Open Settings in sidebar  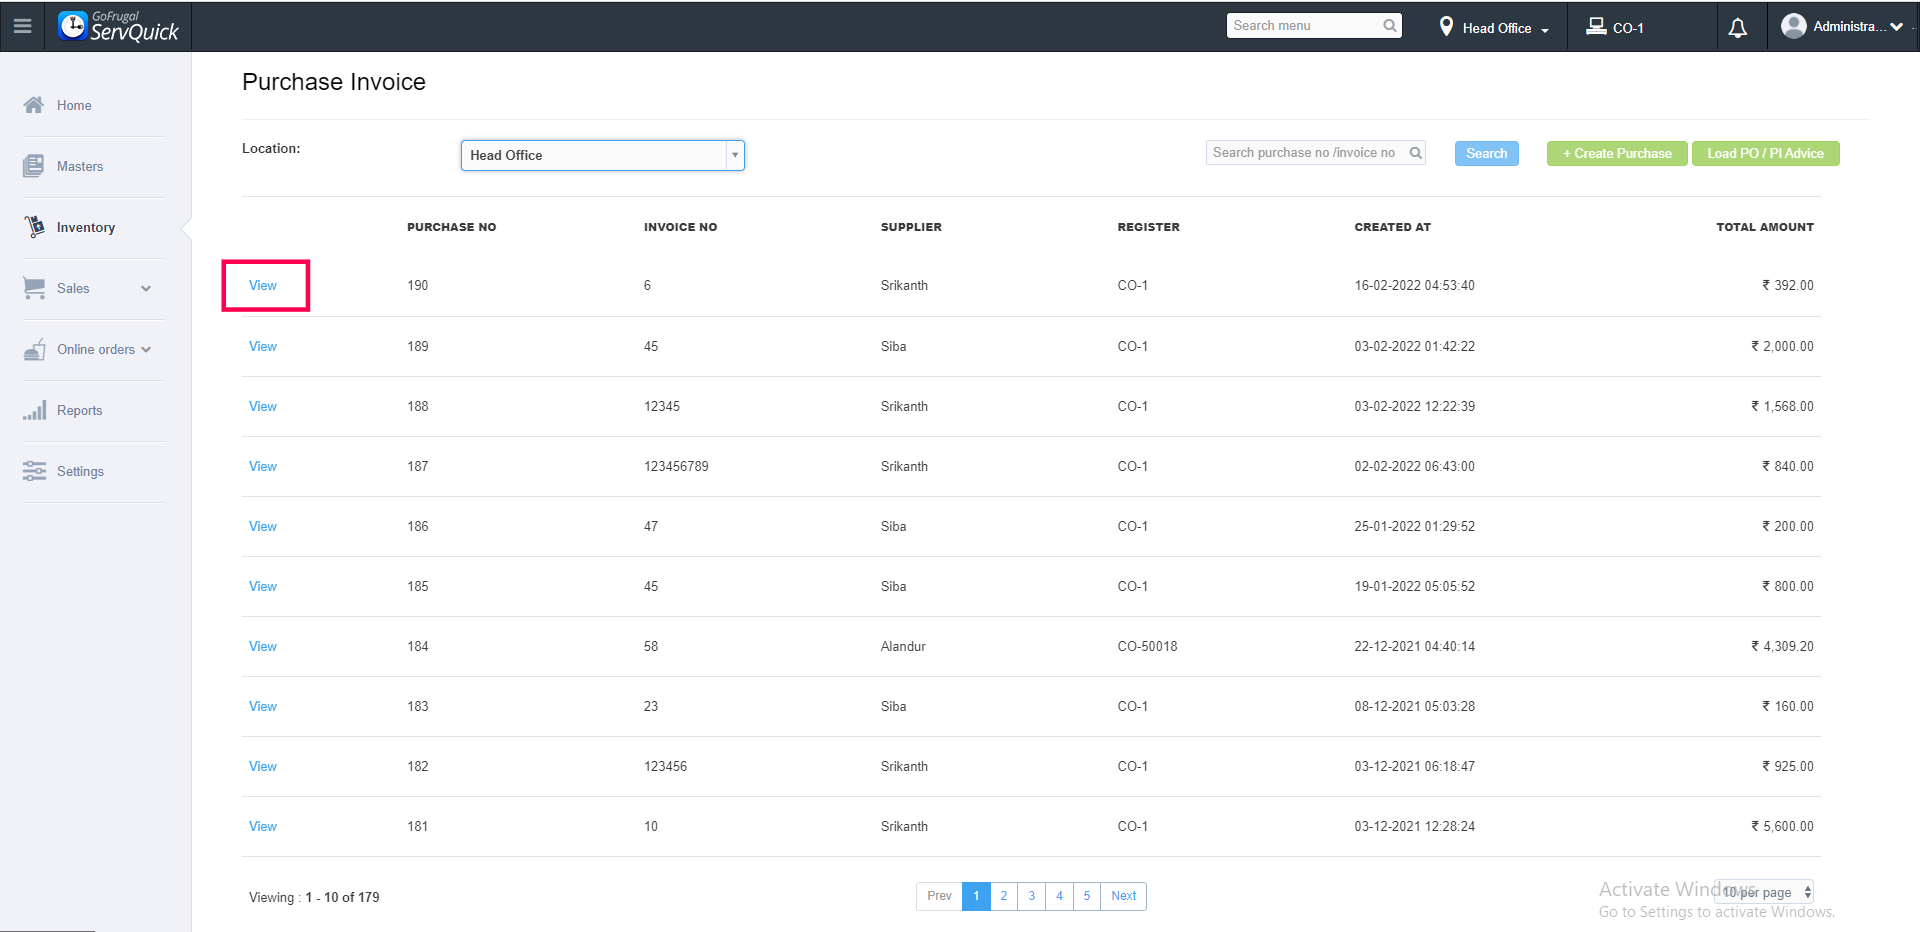click(80, 471)
